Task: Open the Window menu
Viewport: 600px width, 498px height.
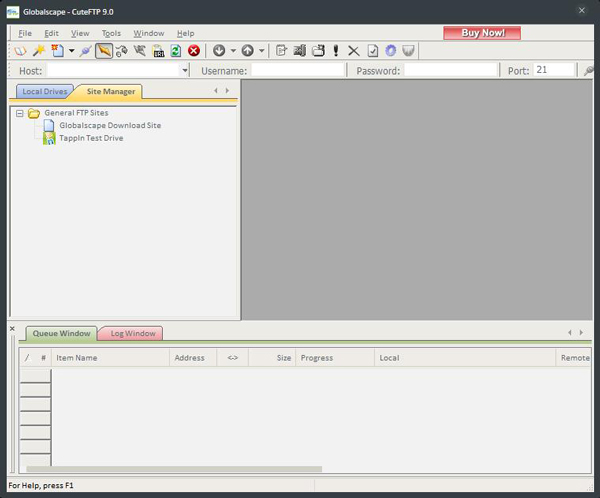Action: (148, 33)
